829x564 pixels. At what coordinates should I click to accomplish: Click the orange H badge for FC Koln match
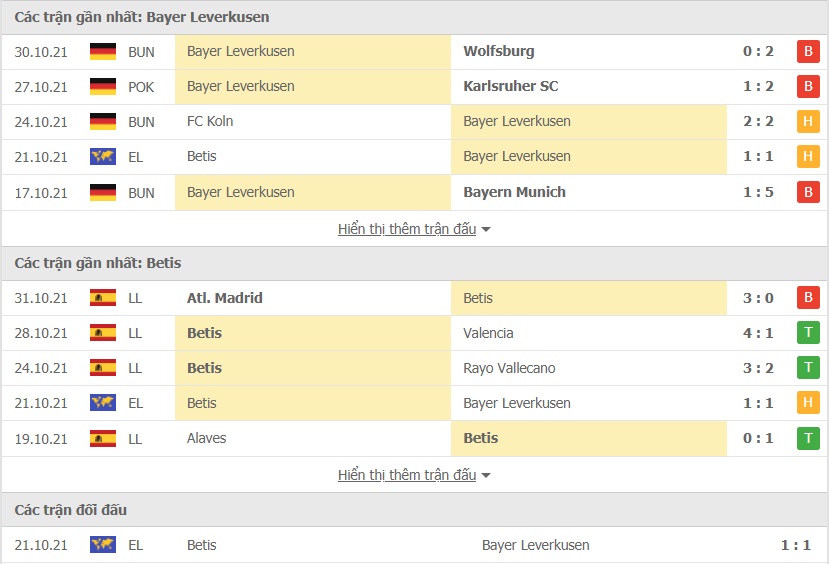pos(808,122)
